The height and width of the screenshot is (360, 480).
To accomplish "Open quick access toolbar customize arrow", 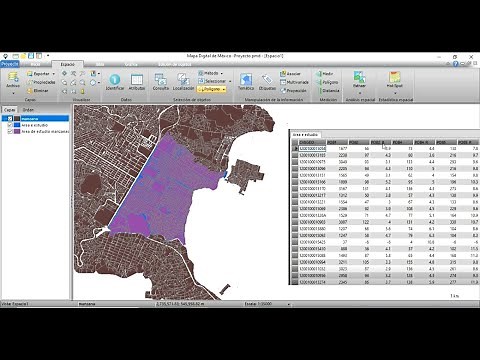I will pyautogui.click(x=48, y=56).
